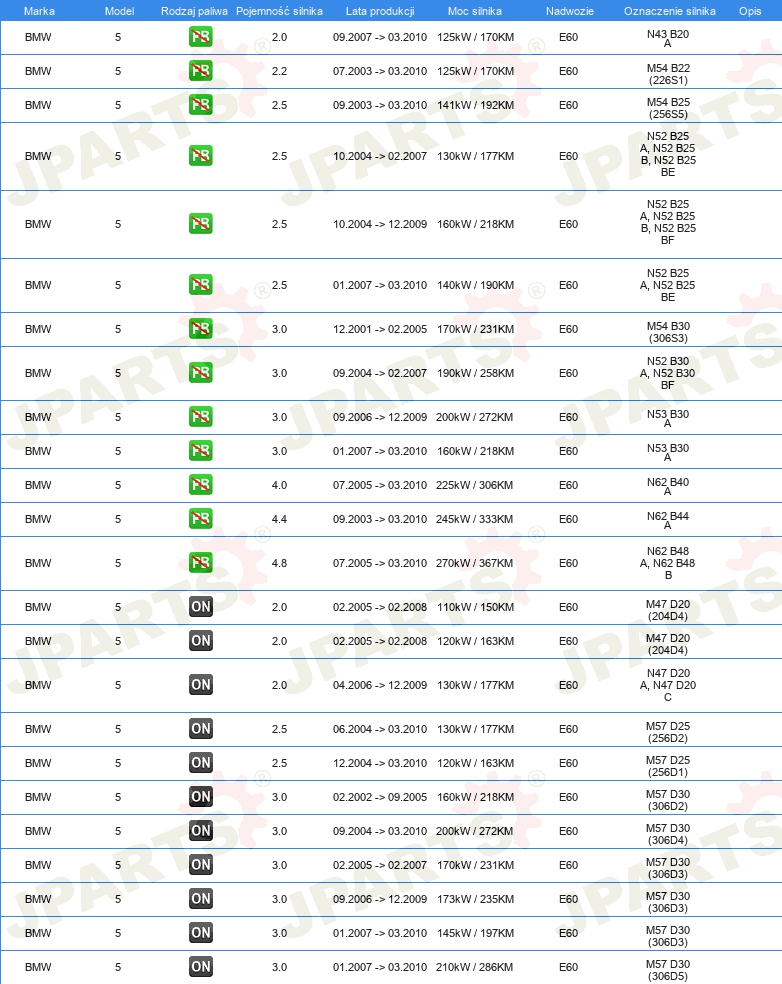Click the ON icon in the 173kW / 235KM row
The image size is (782, 984).
[201, 898]
